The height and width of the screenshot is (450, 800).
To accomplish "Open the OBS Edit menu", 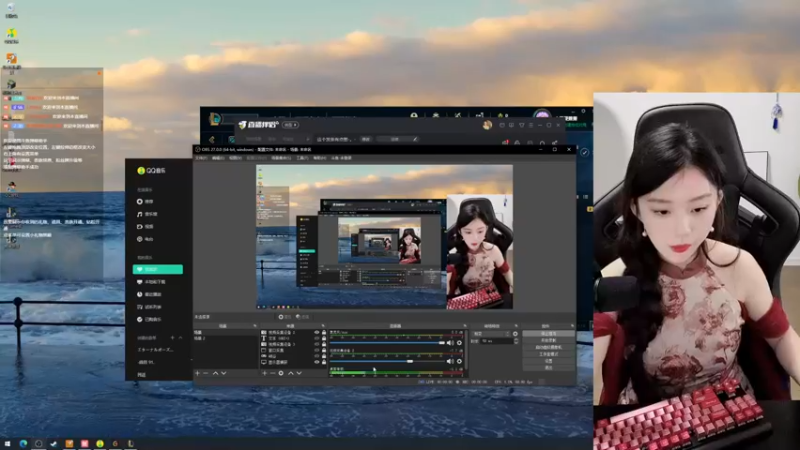I will click(218, 158).
